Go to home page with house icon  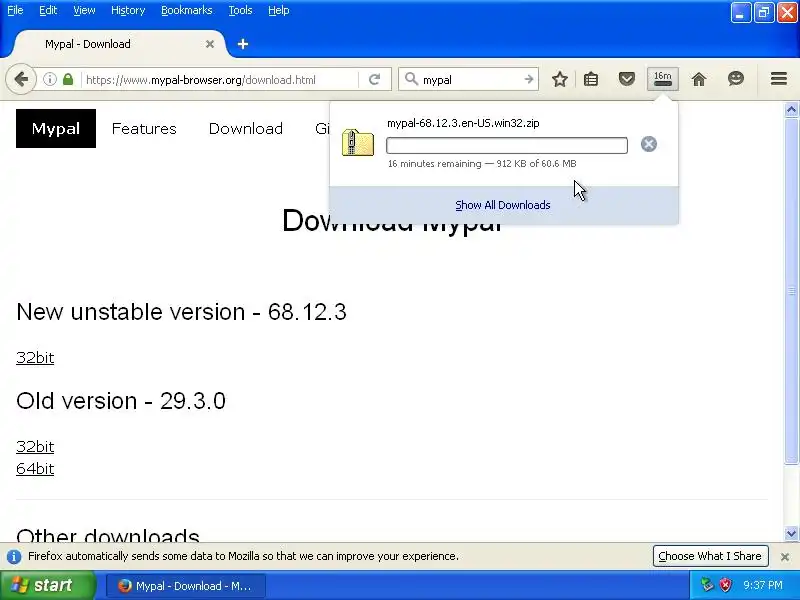coord(699,79)
